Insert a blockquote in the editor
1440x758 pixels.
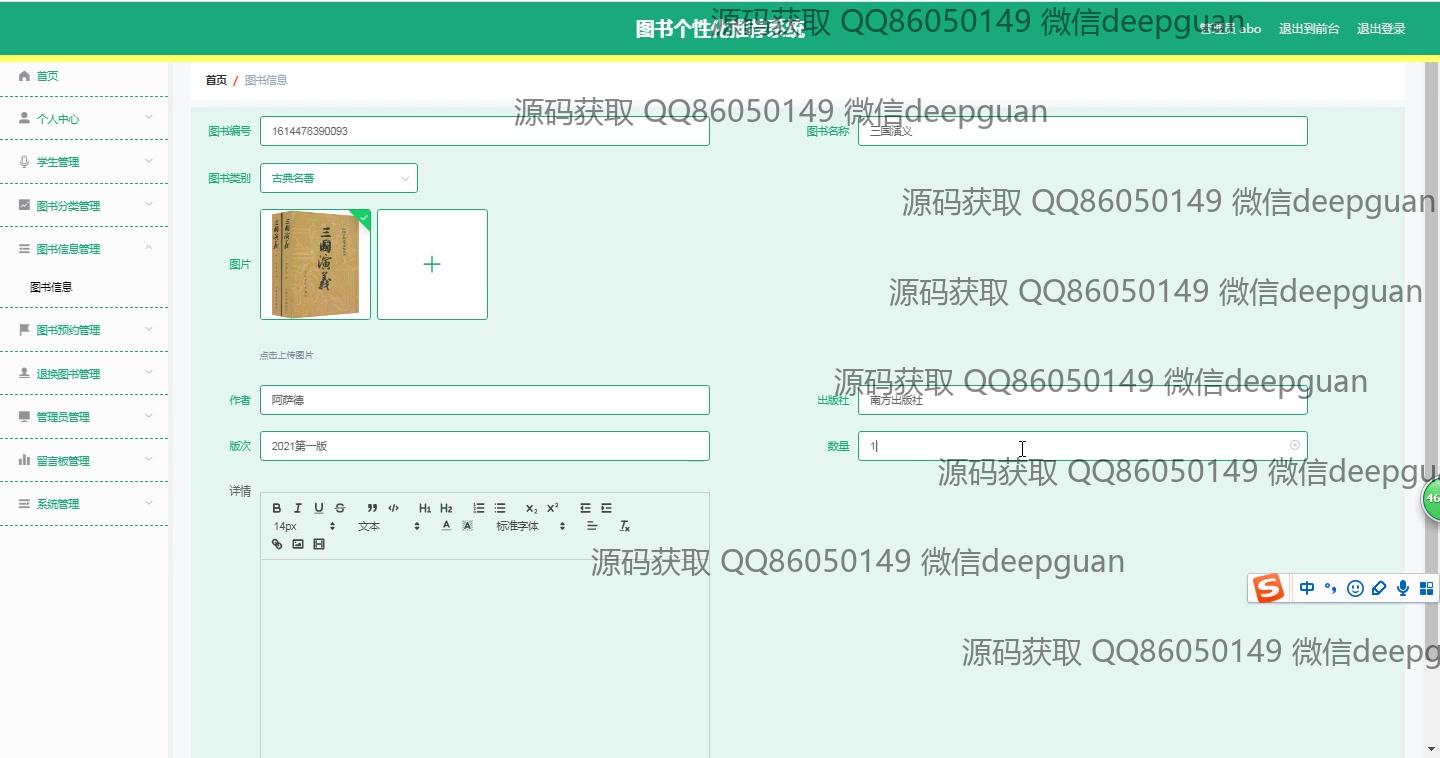(372, 508)
